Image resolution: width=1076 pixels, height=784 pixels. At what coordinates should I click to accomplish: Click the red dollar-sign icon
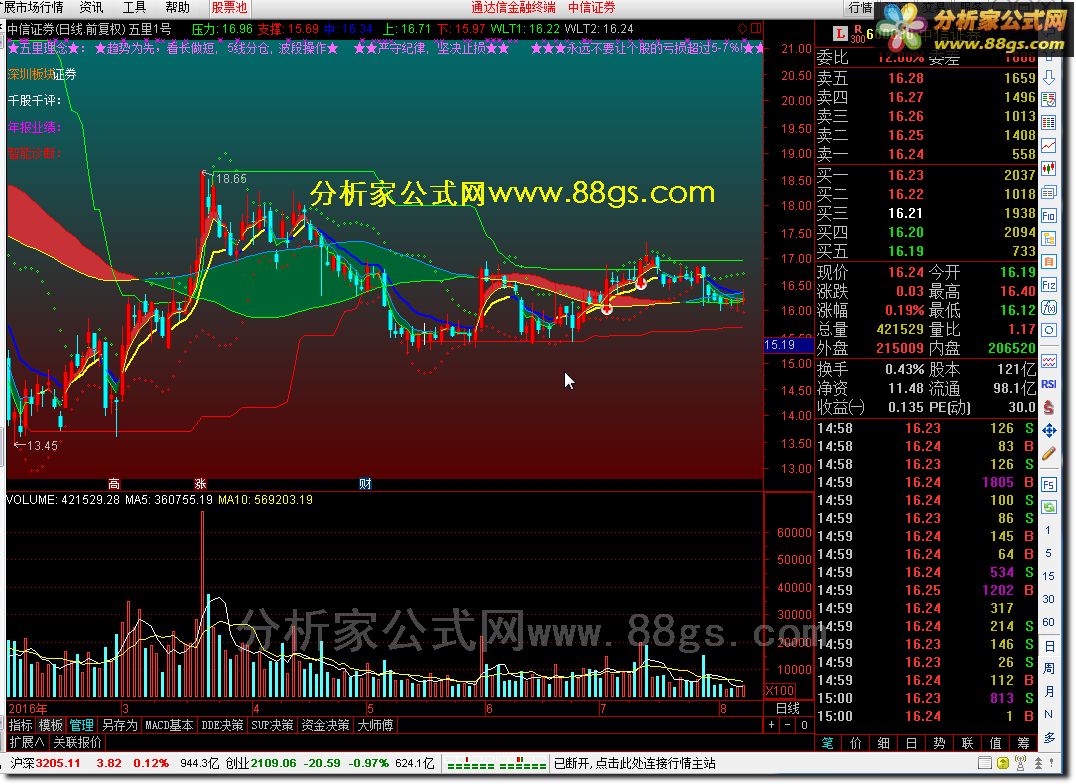click(1049, 407)
